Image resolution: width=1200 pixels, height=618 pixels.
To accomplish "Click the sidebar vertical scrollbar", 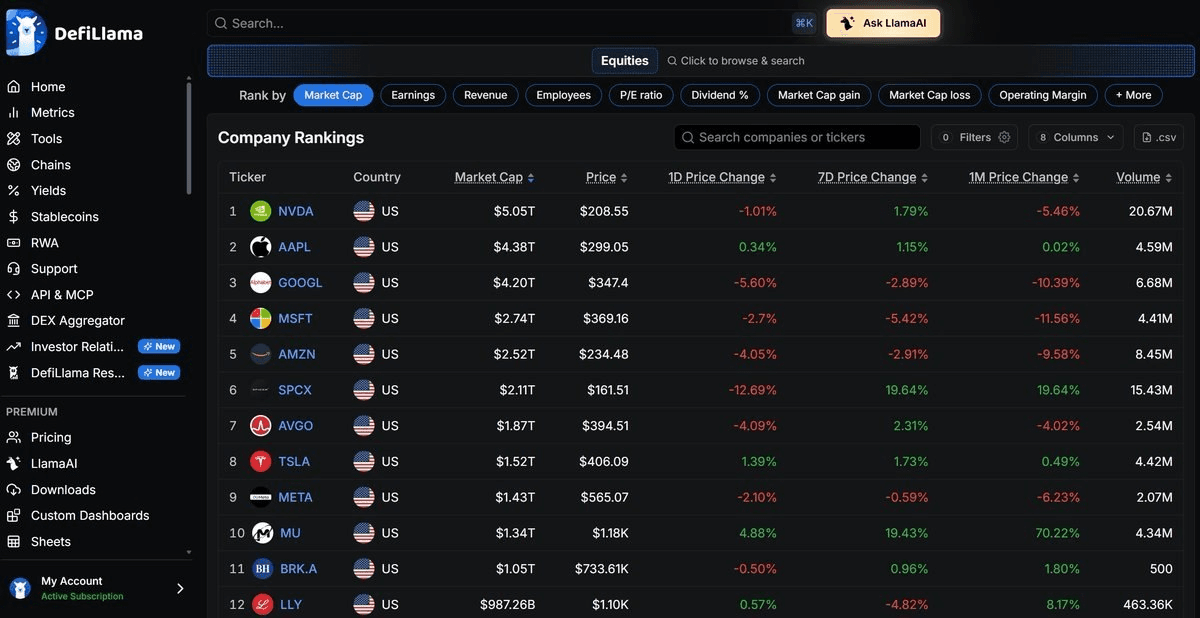I will tap(189, 137).
